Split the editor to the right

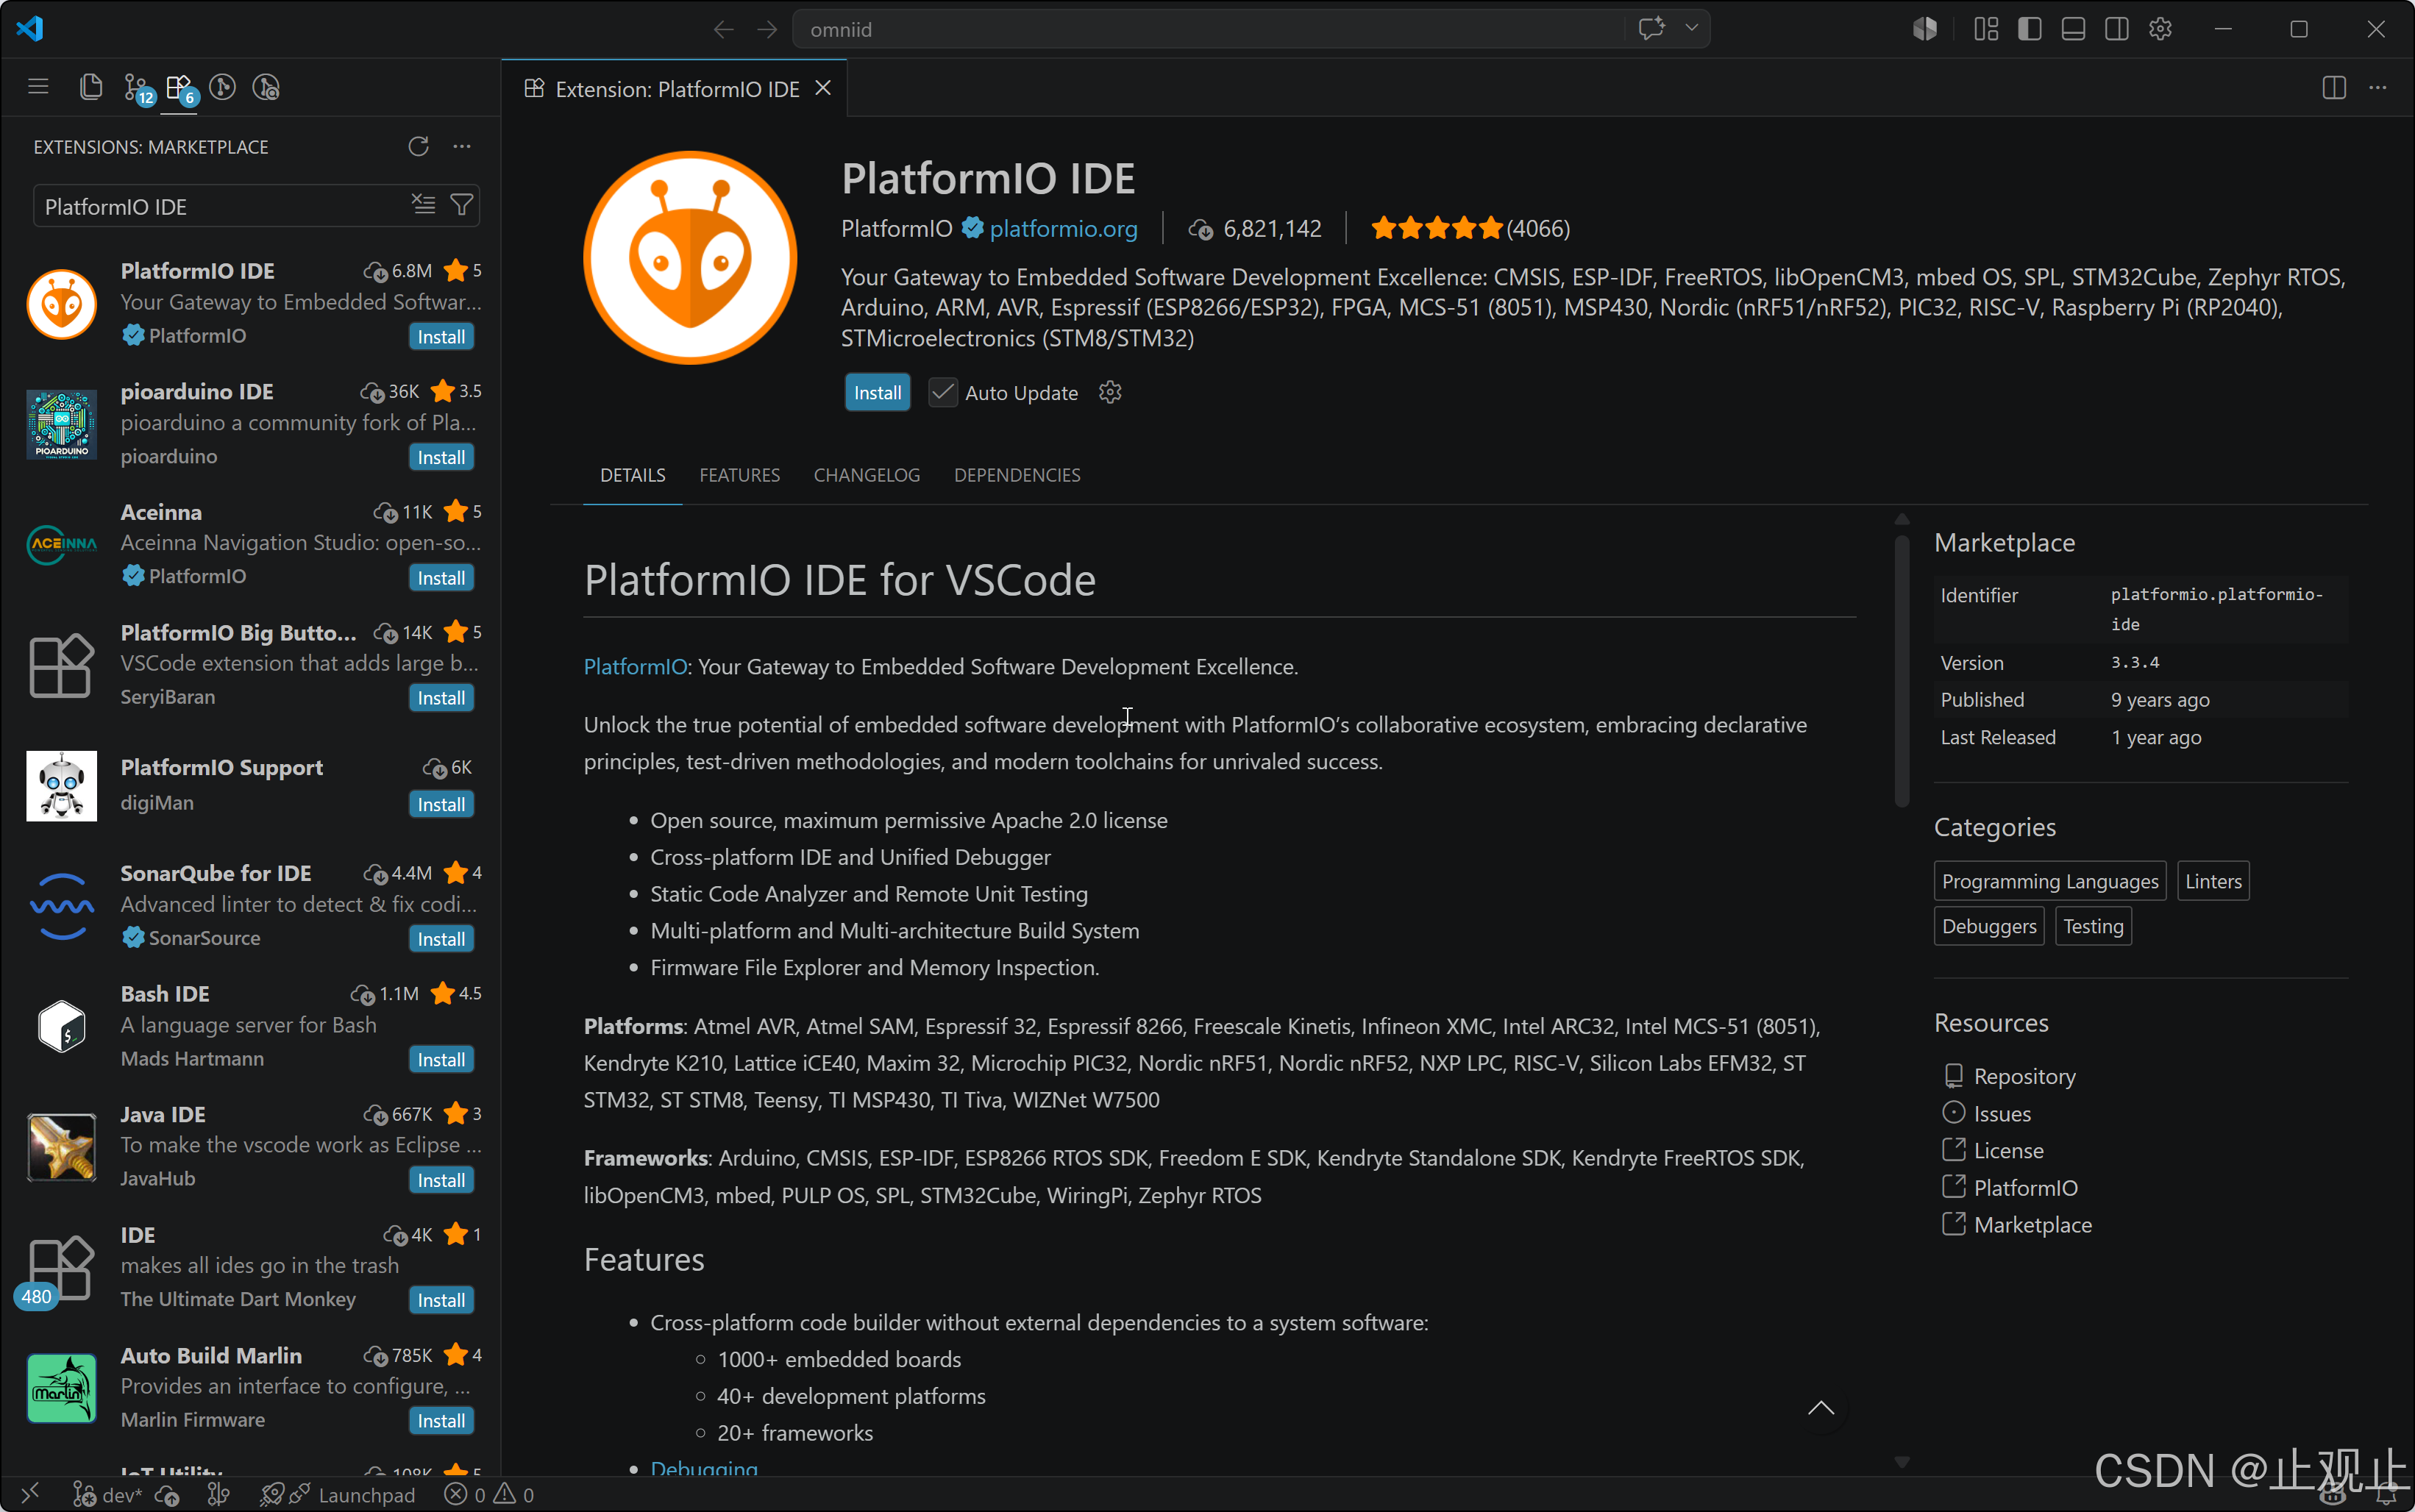point(2334,88)
